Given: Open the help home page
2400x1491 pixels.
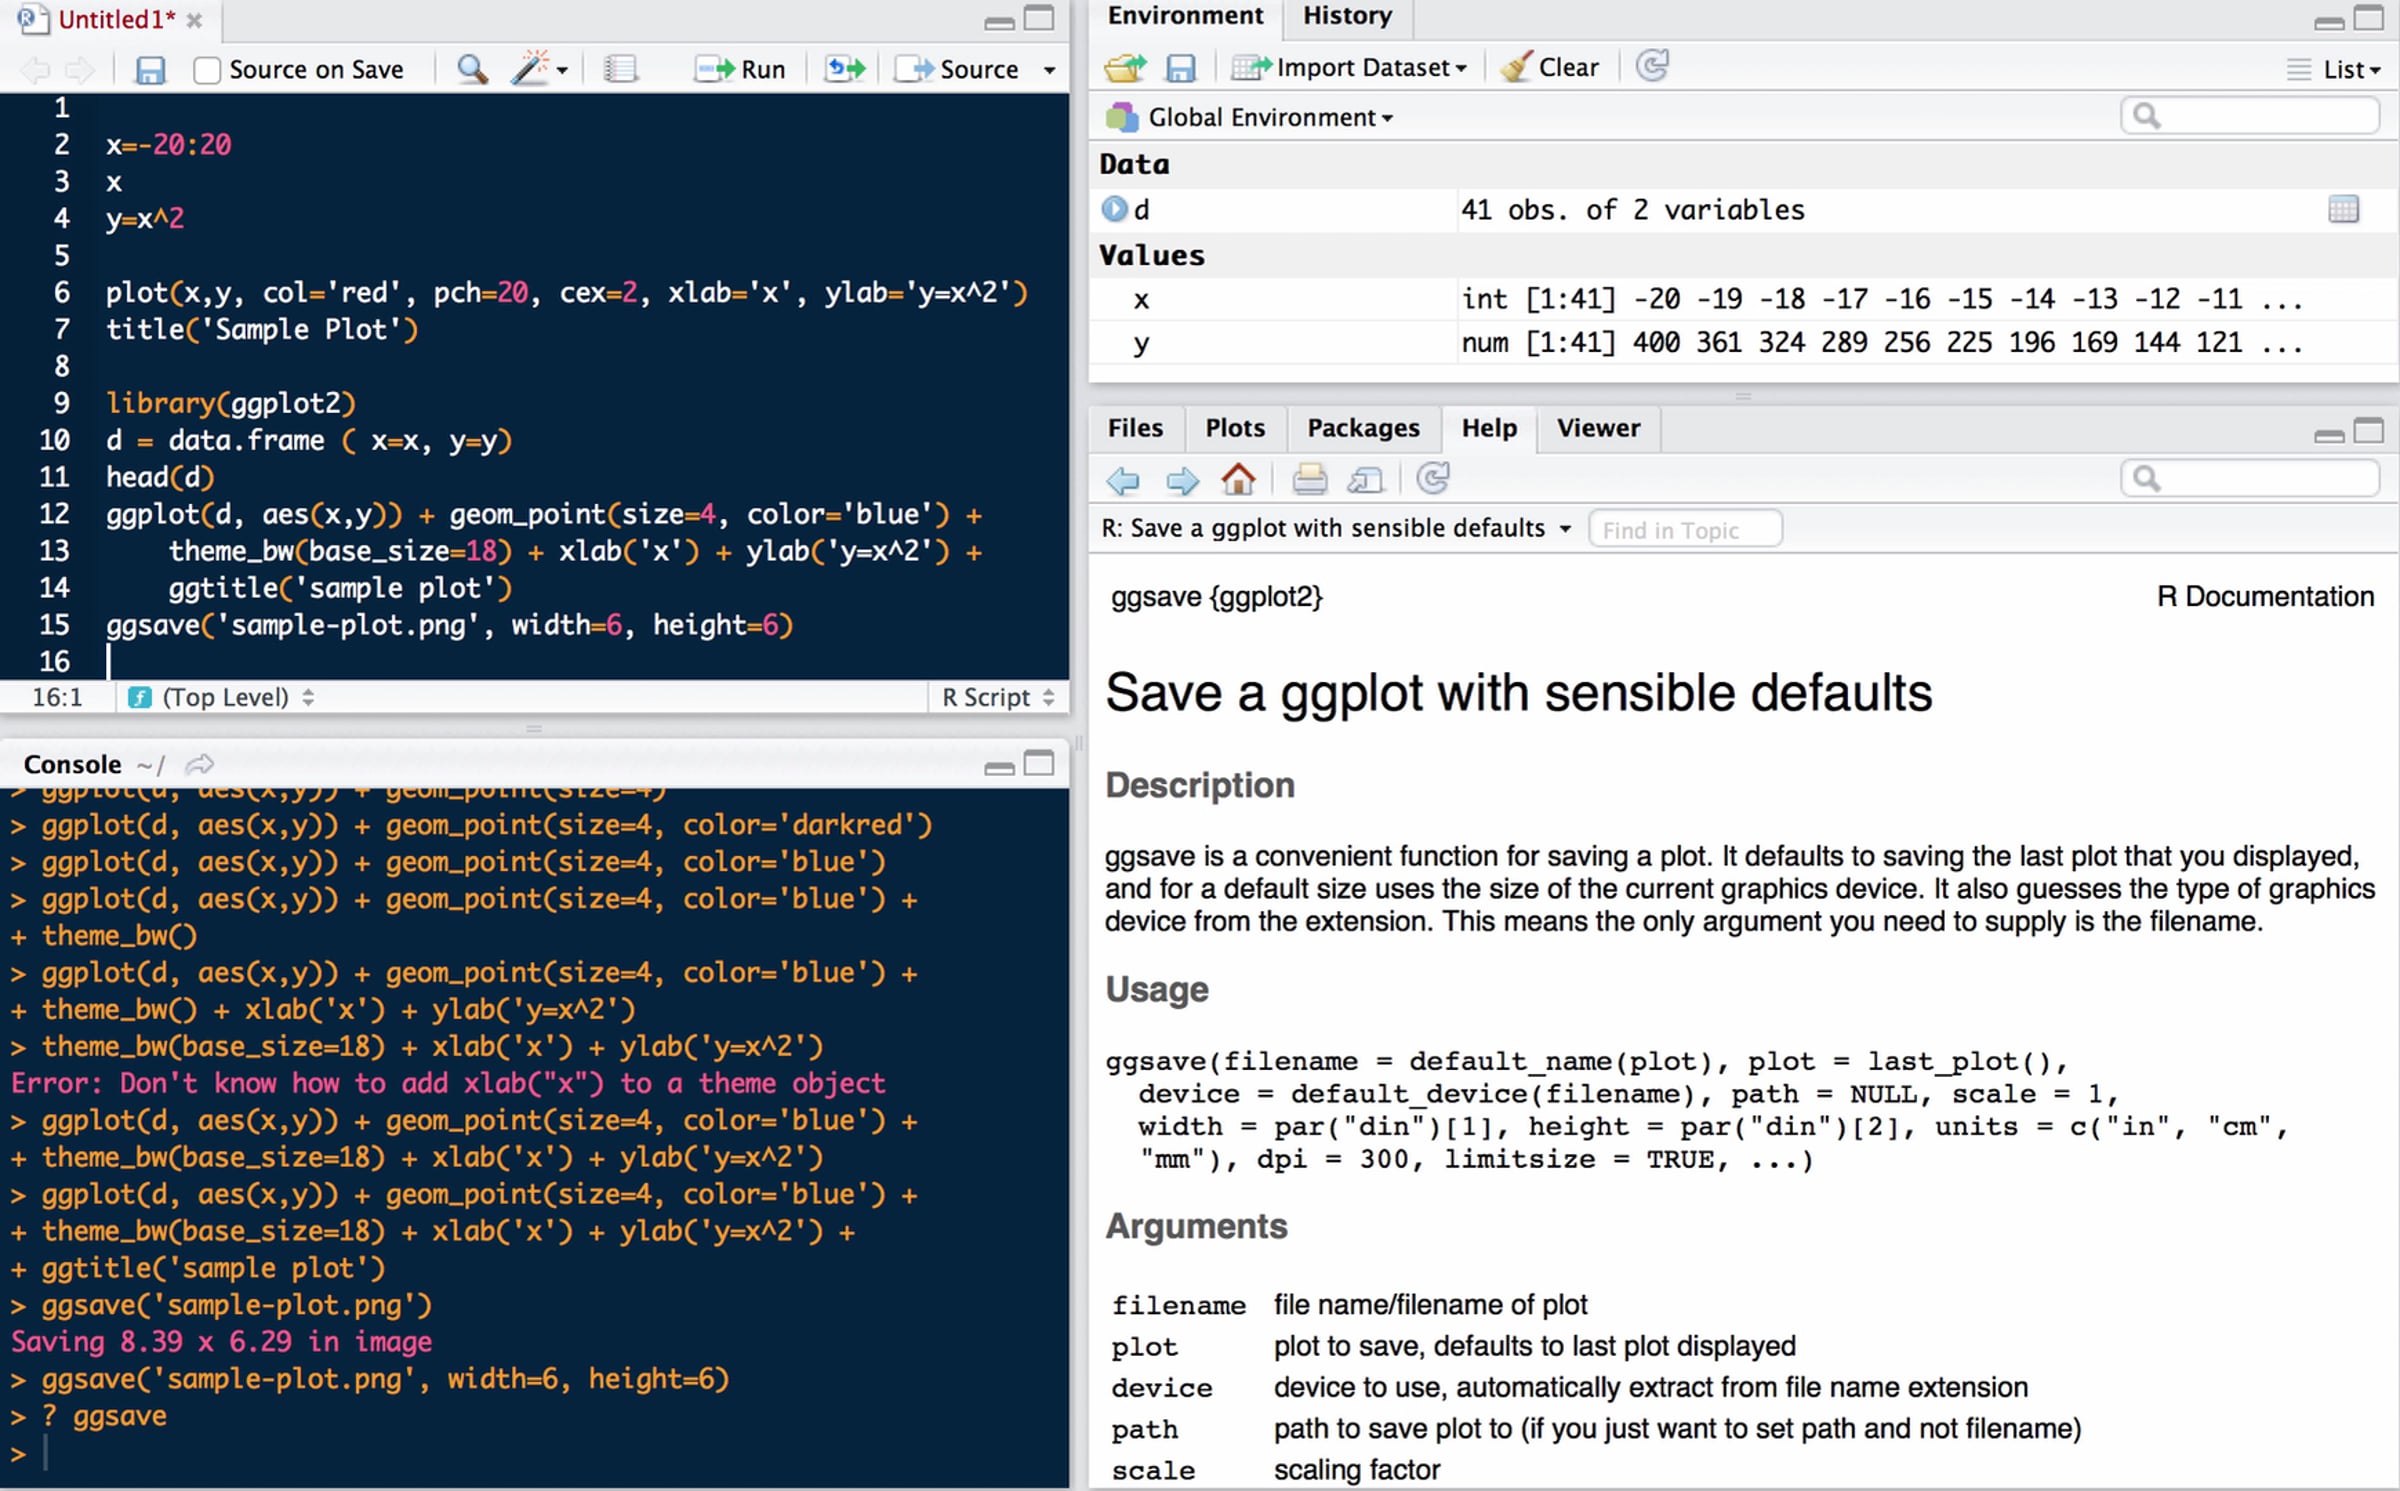Looking at the screenshot, I should [x=1239, y=479].
